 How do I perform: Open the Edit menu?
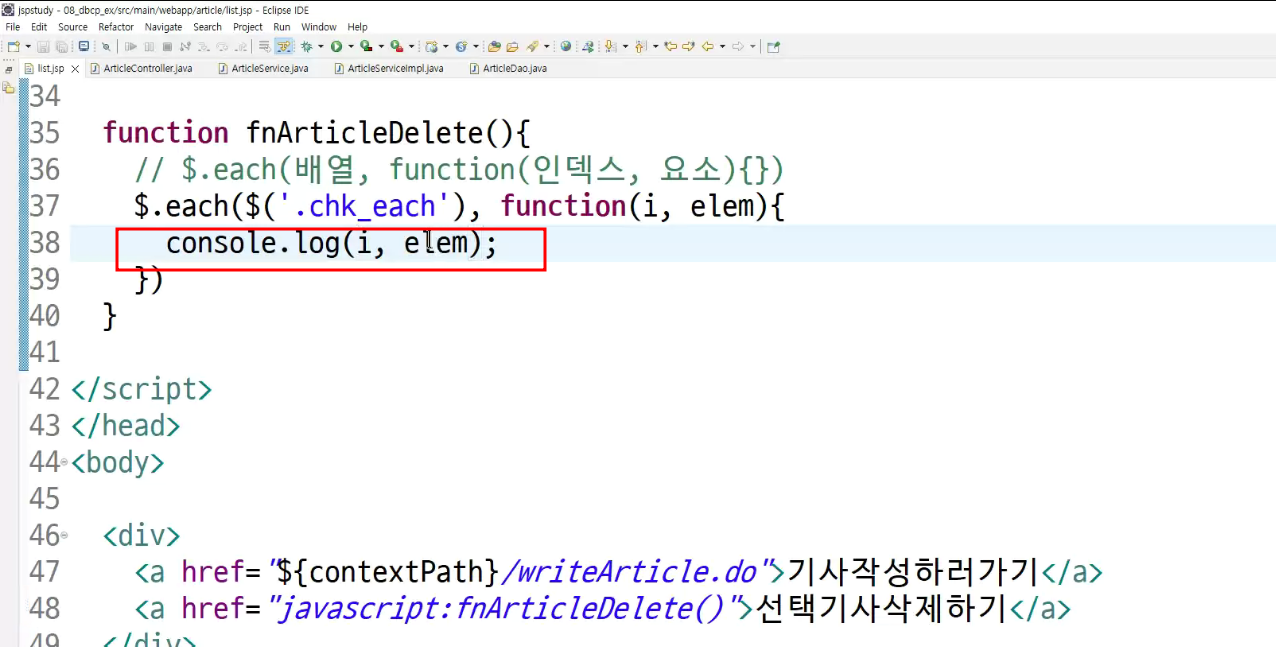point(39,27)
